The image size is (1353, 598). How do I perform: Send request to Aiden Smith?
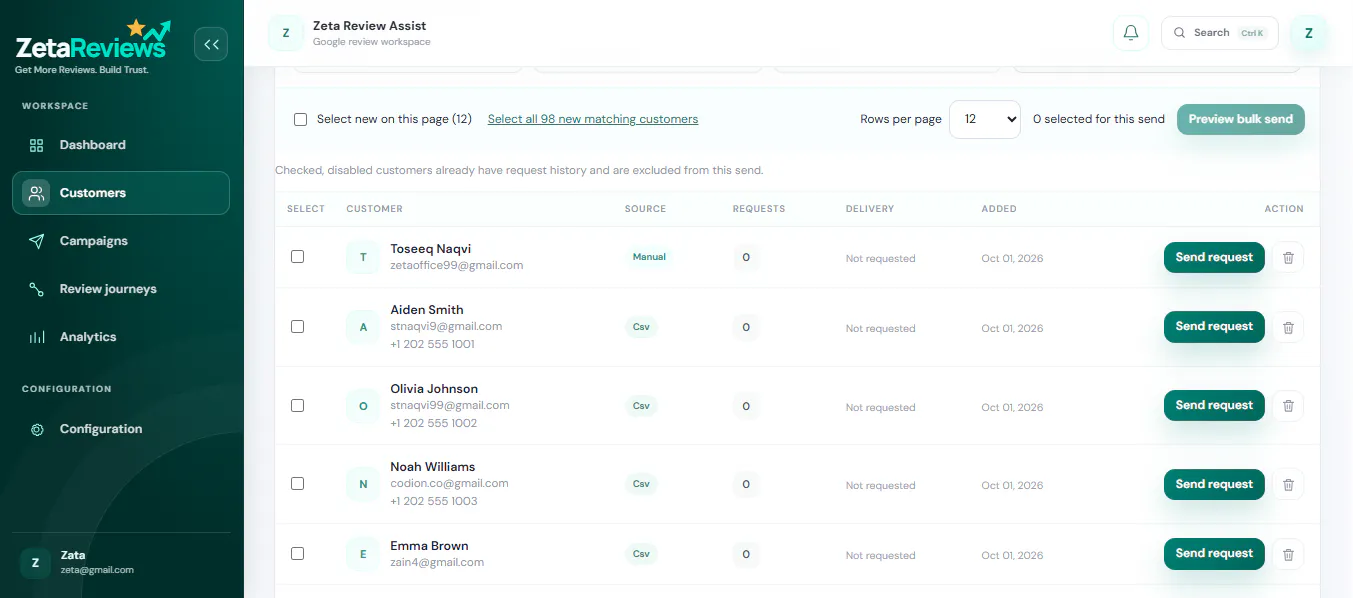pyautogui.click(x=1214, y=327)
